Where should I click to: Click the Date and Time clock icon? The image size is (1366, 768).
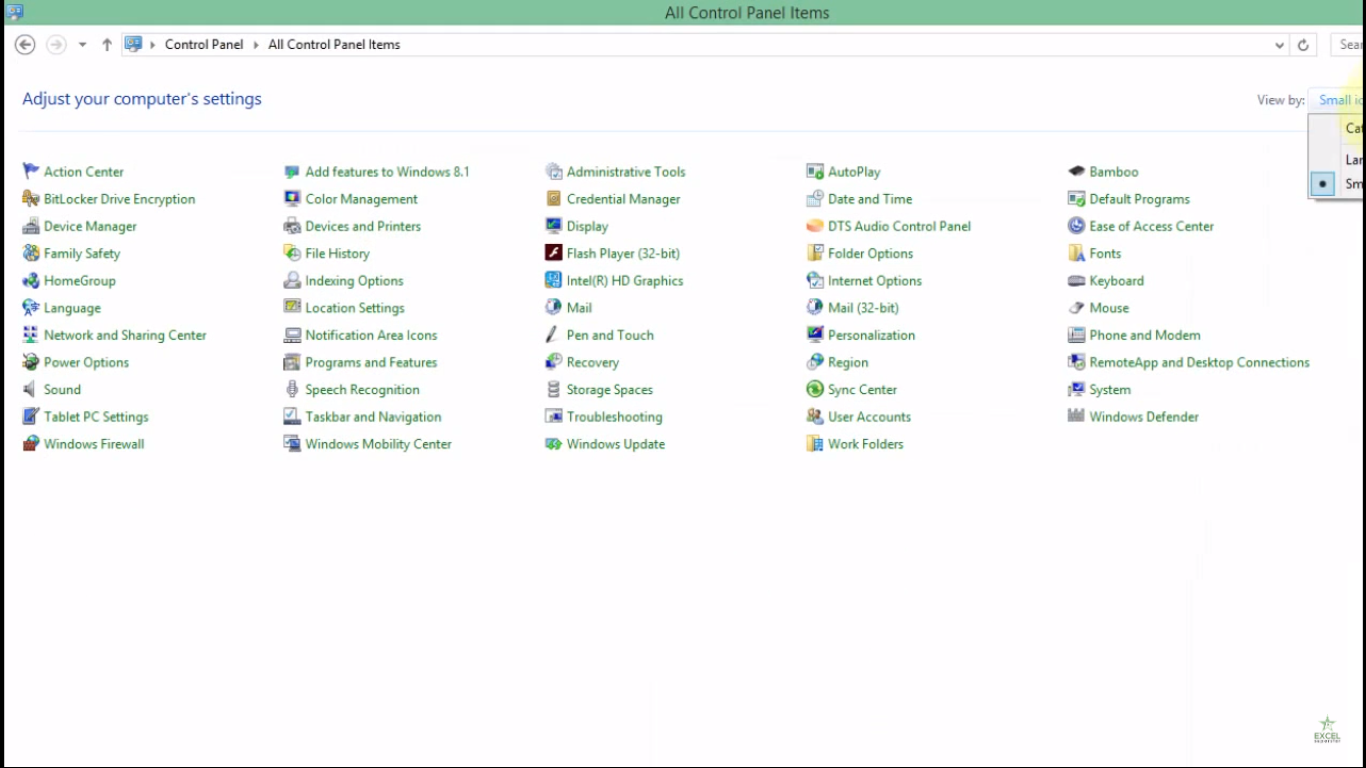point(815,199)
